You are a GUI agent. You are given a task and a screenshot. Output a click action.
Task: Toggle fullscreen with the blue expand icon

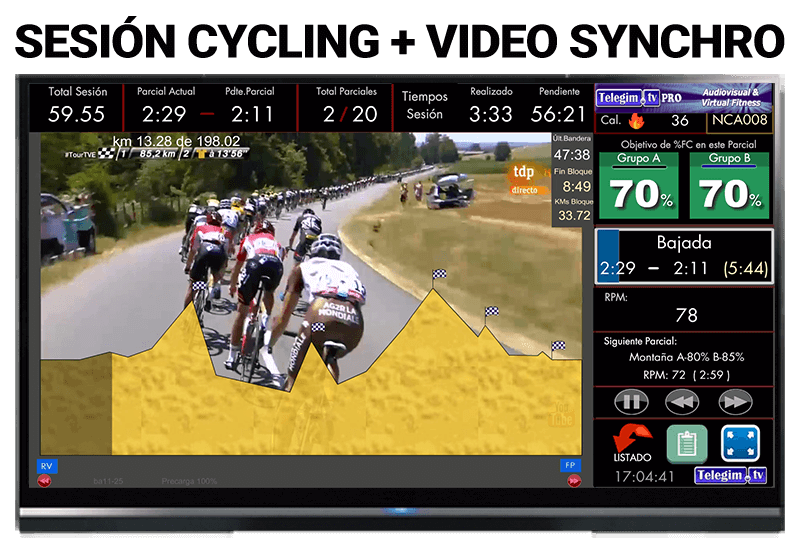click(740, 444)
